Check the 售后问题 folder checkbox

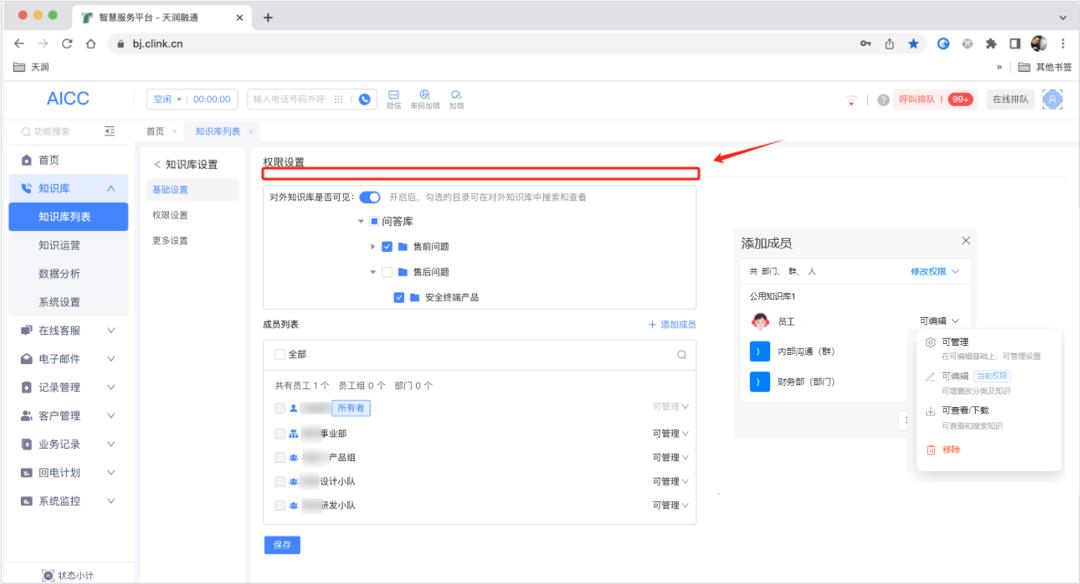[x=387, y=272]
